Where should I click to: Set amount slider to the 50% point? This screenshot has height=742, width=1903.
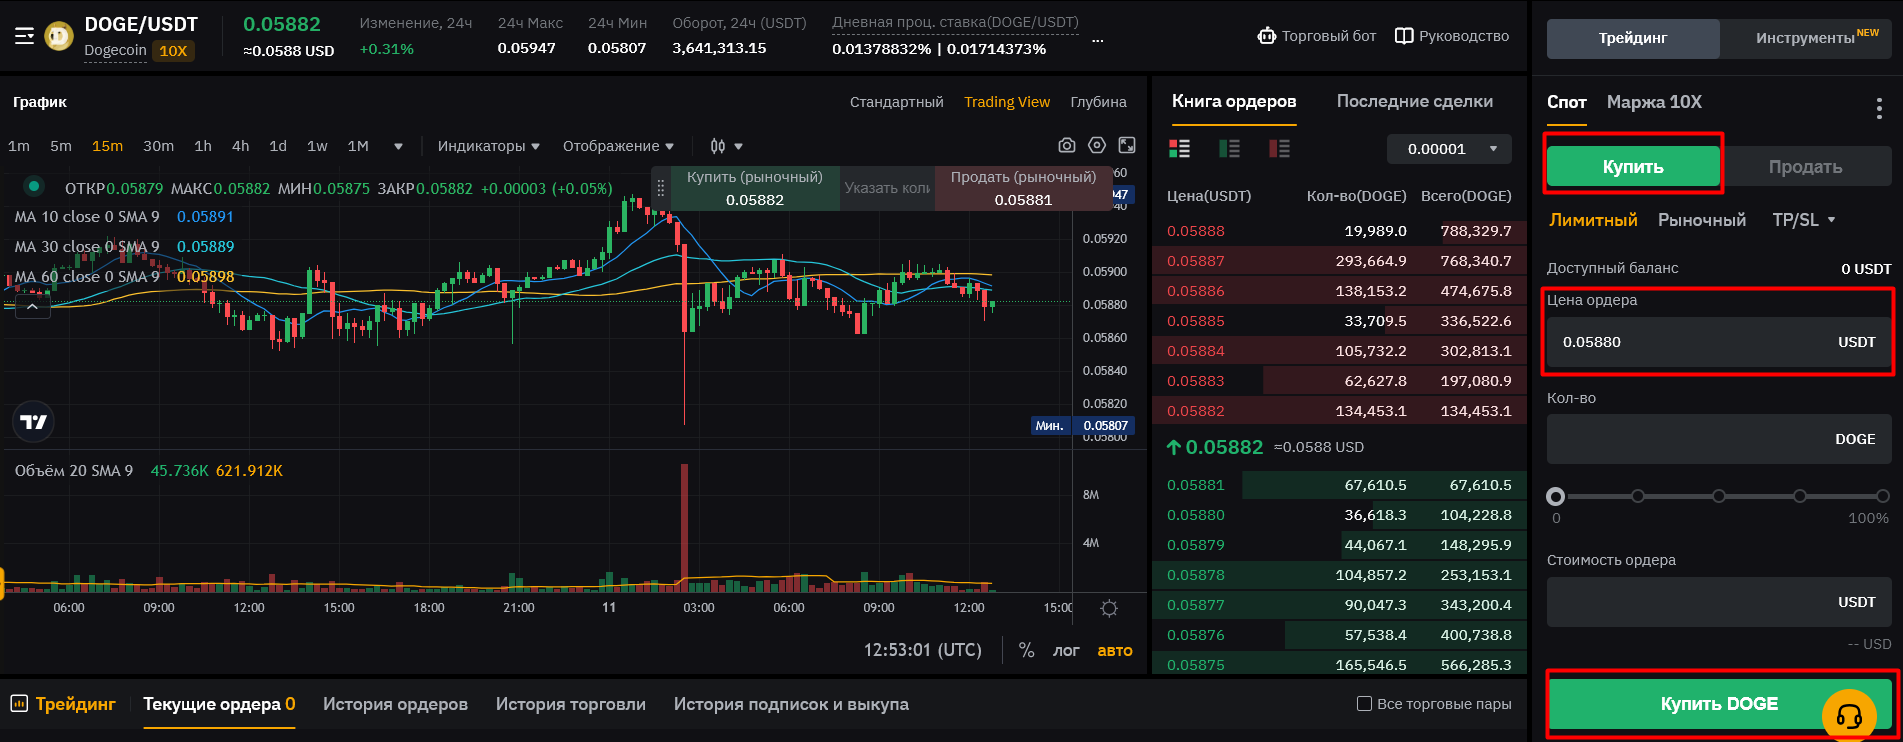coord(1718,496)
